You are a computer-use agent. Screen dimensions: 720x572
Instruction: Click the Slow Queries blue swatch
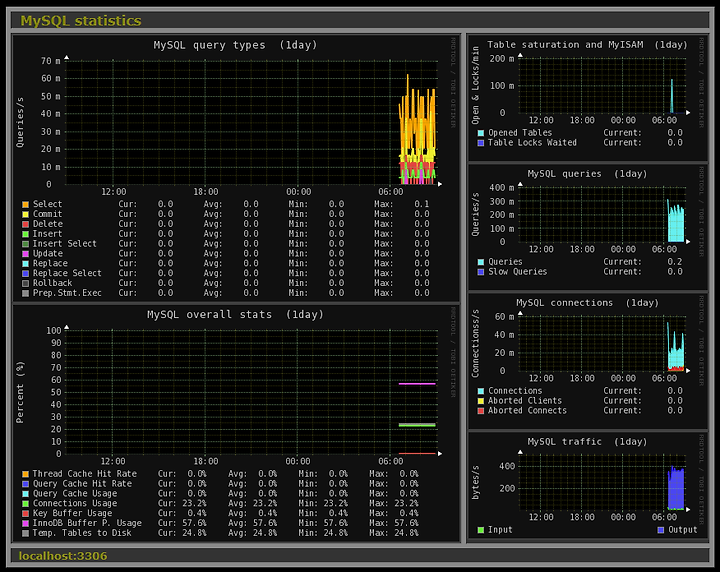coord(481,272)
